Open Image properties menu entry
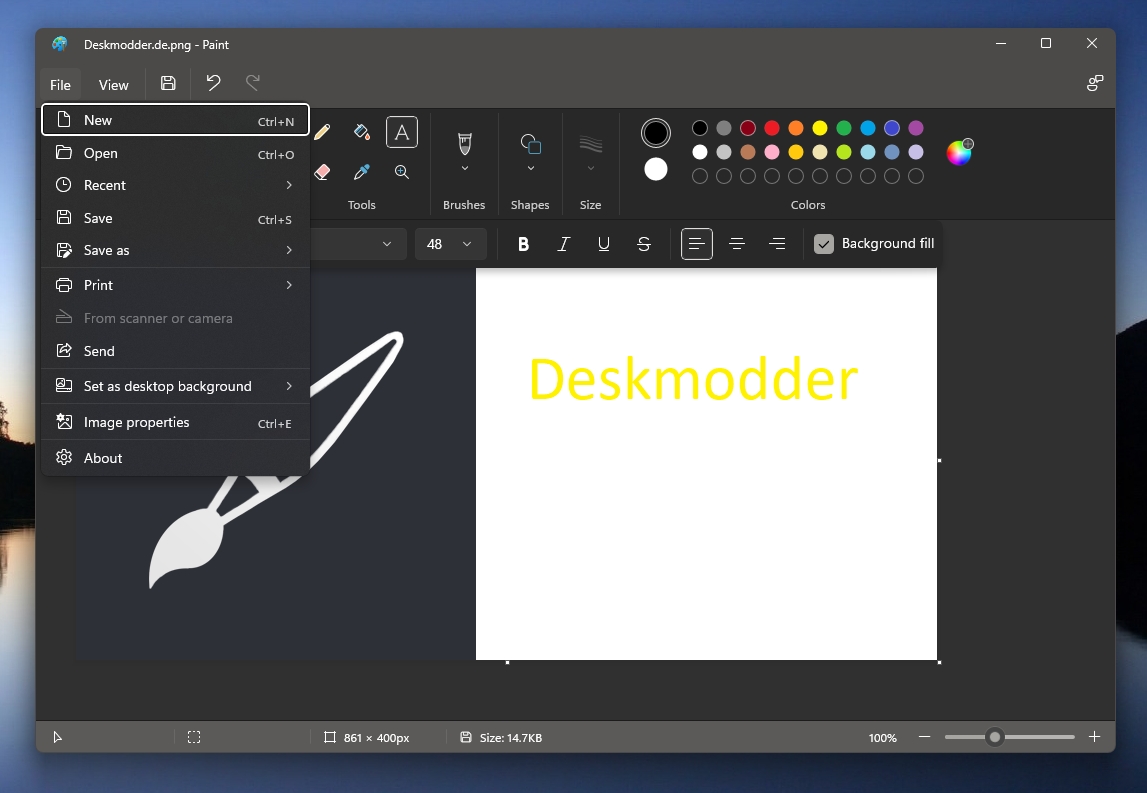 (x=176, y=423)
